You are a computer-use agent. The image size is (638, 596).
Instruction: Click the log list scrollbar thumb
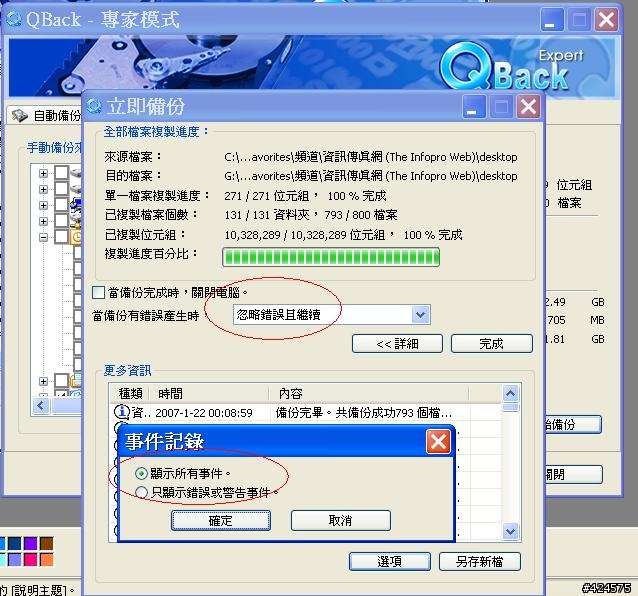(511, 407)
